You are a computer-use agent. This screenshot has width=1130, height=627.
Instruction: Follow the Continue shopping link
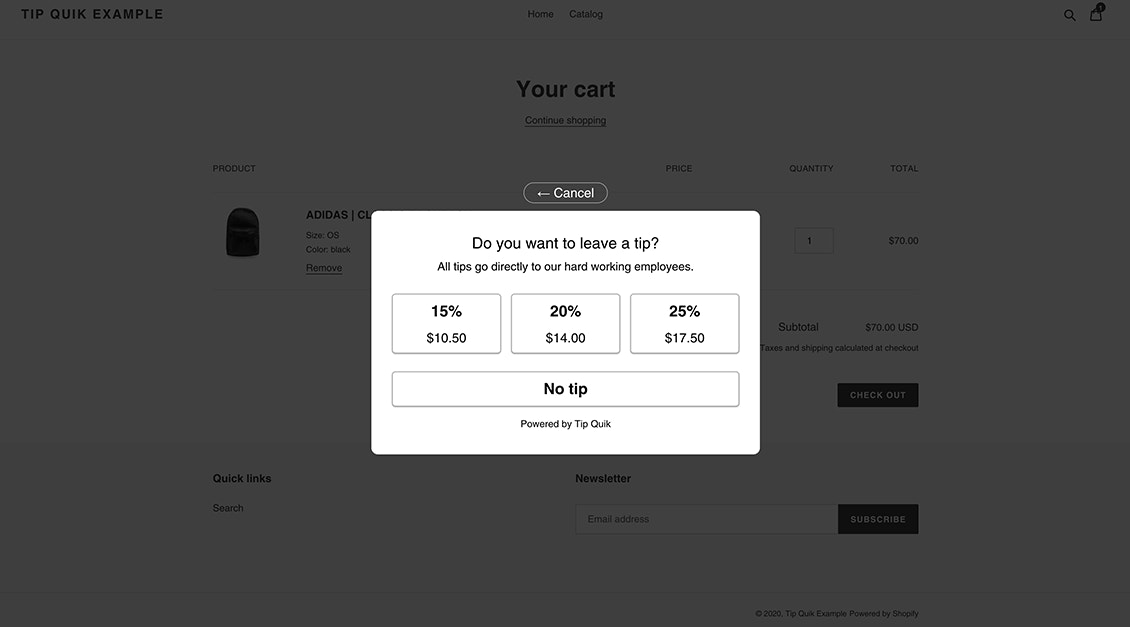(565, 120)
